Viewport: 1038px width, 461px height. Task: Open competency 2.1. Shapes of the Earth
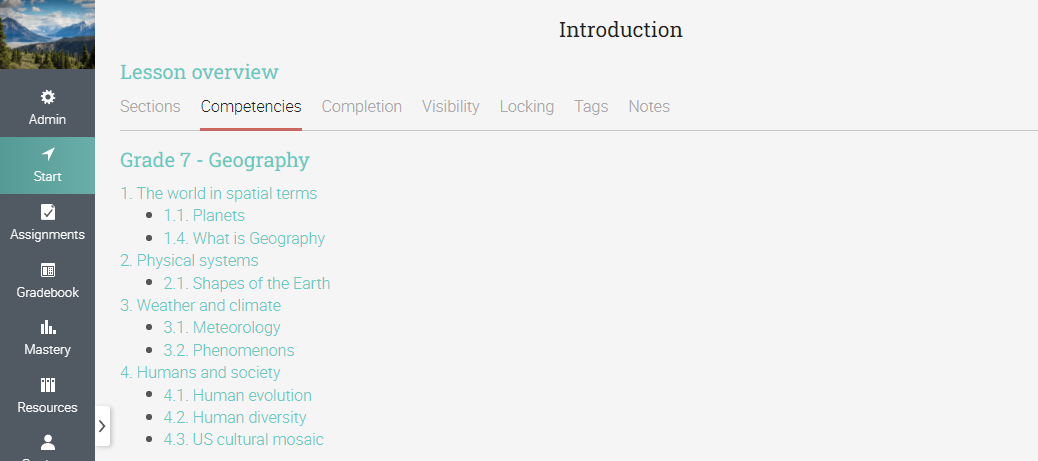(246, 283)
